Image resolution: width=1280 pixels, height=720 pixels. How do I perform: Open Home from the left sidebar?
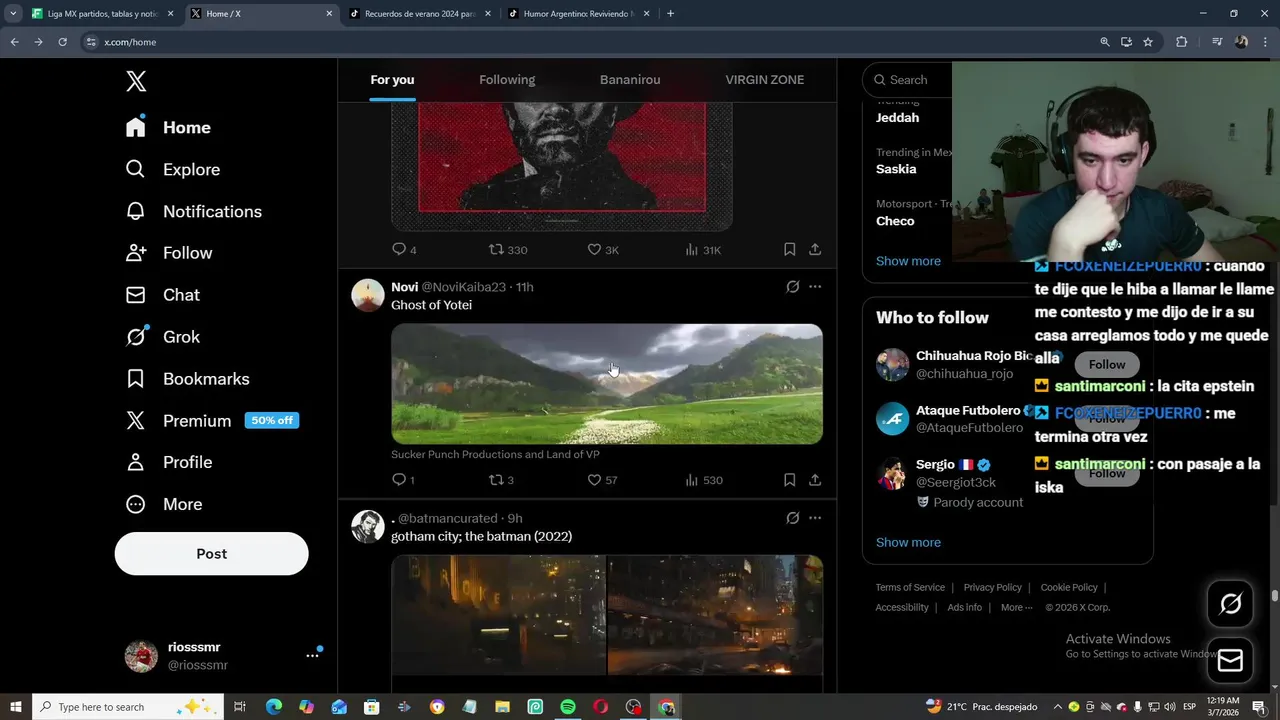click(168, 128)
